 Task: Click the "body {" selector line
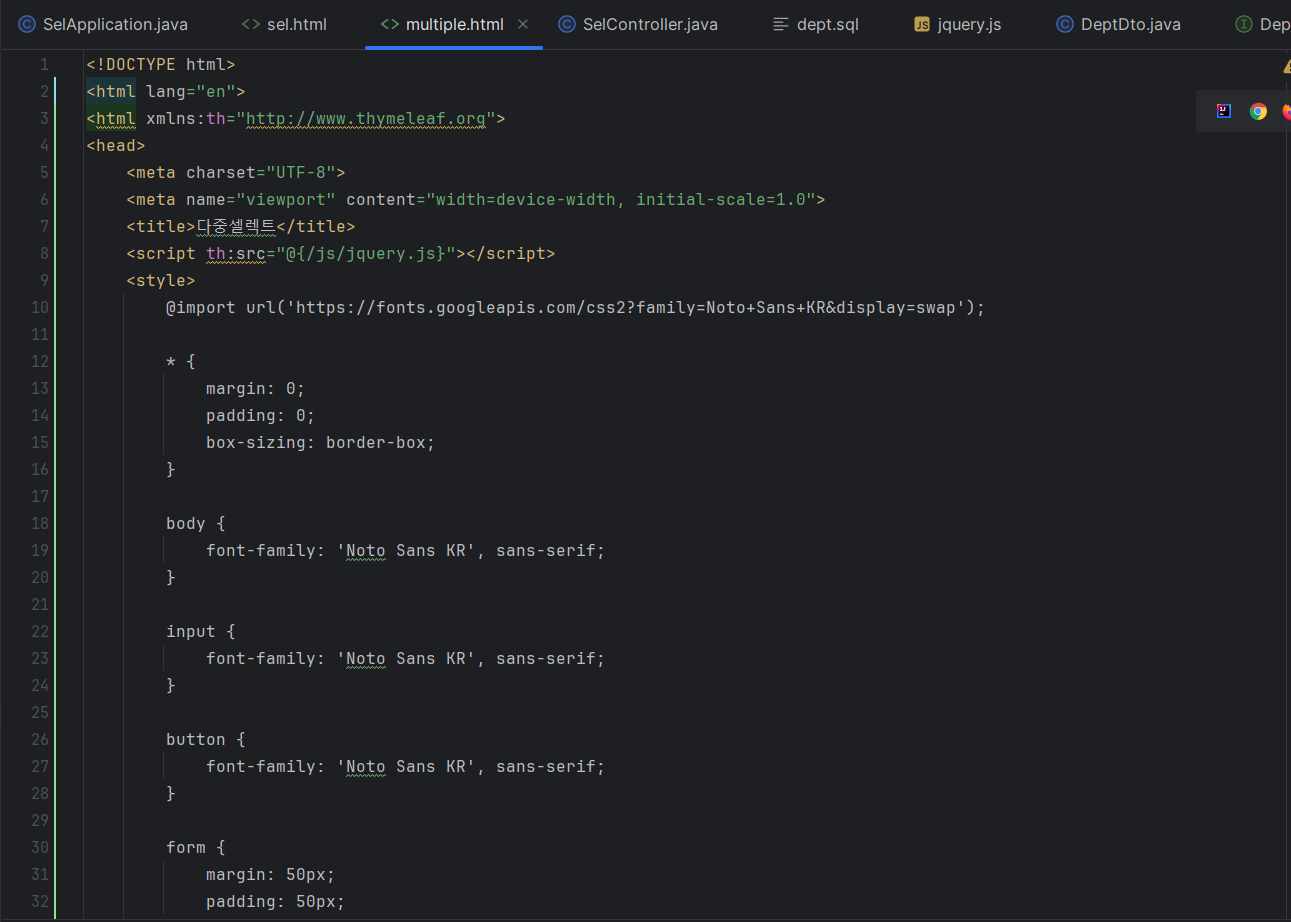(196, 524)
